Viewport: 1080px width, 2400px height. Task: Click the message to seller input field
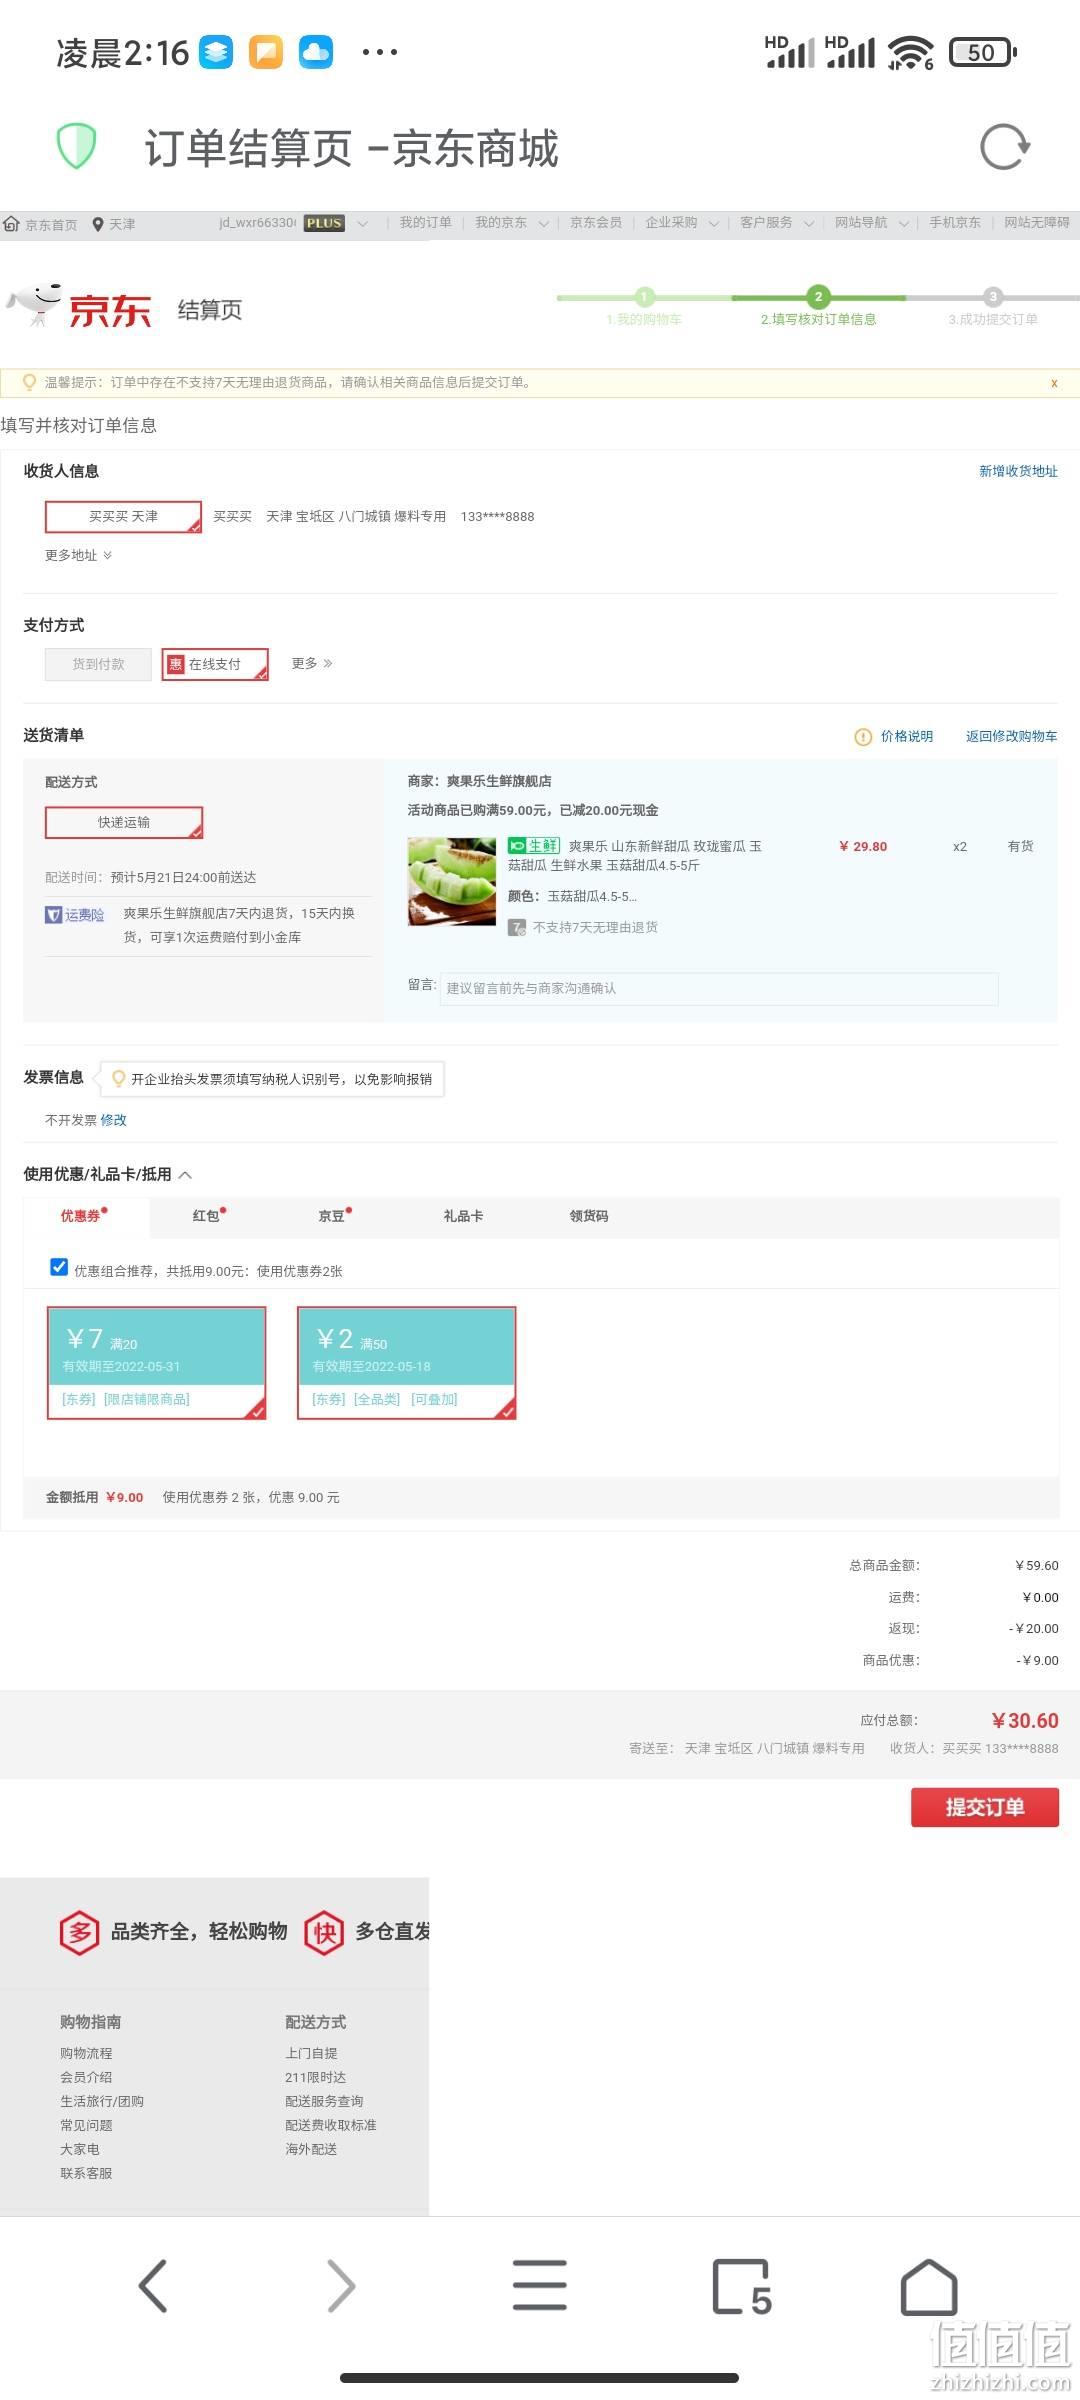coord(719,988)
